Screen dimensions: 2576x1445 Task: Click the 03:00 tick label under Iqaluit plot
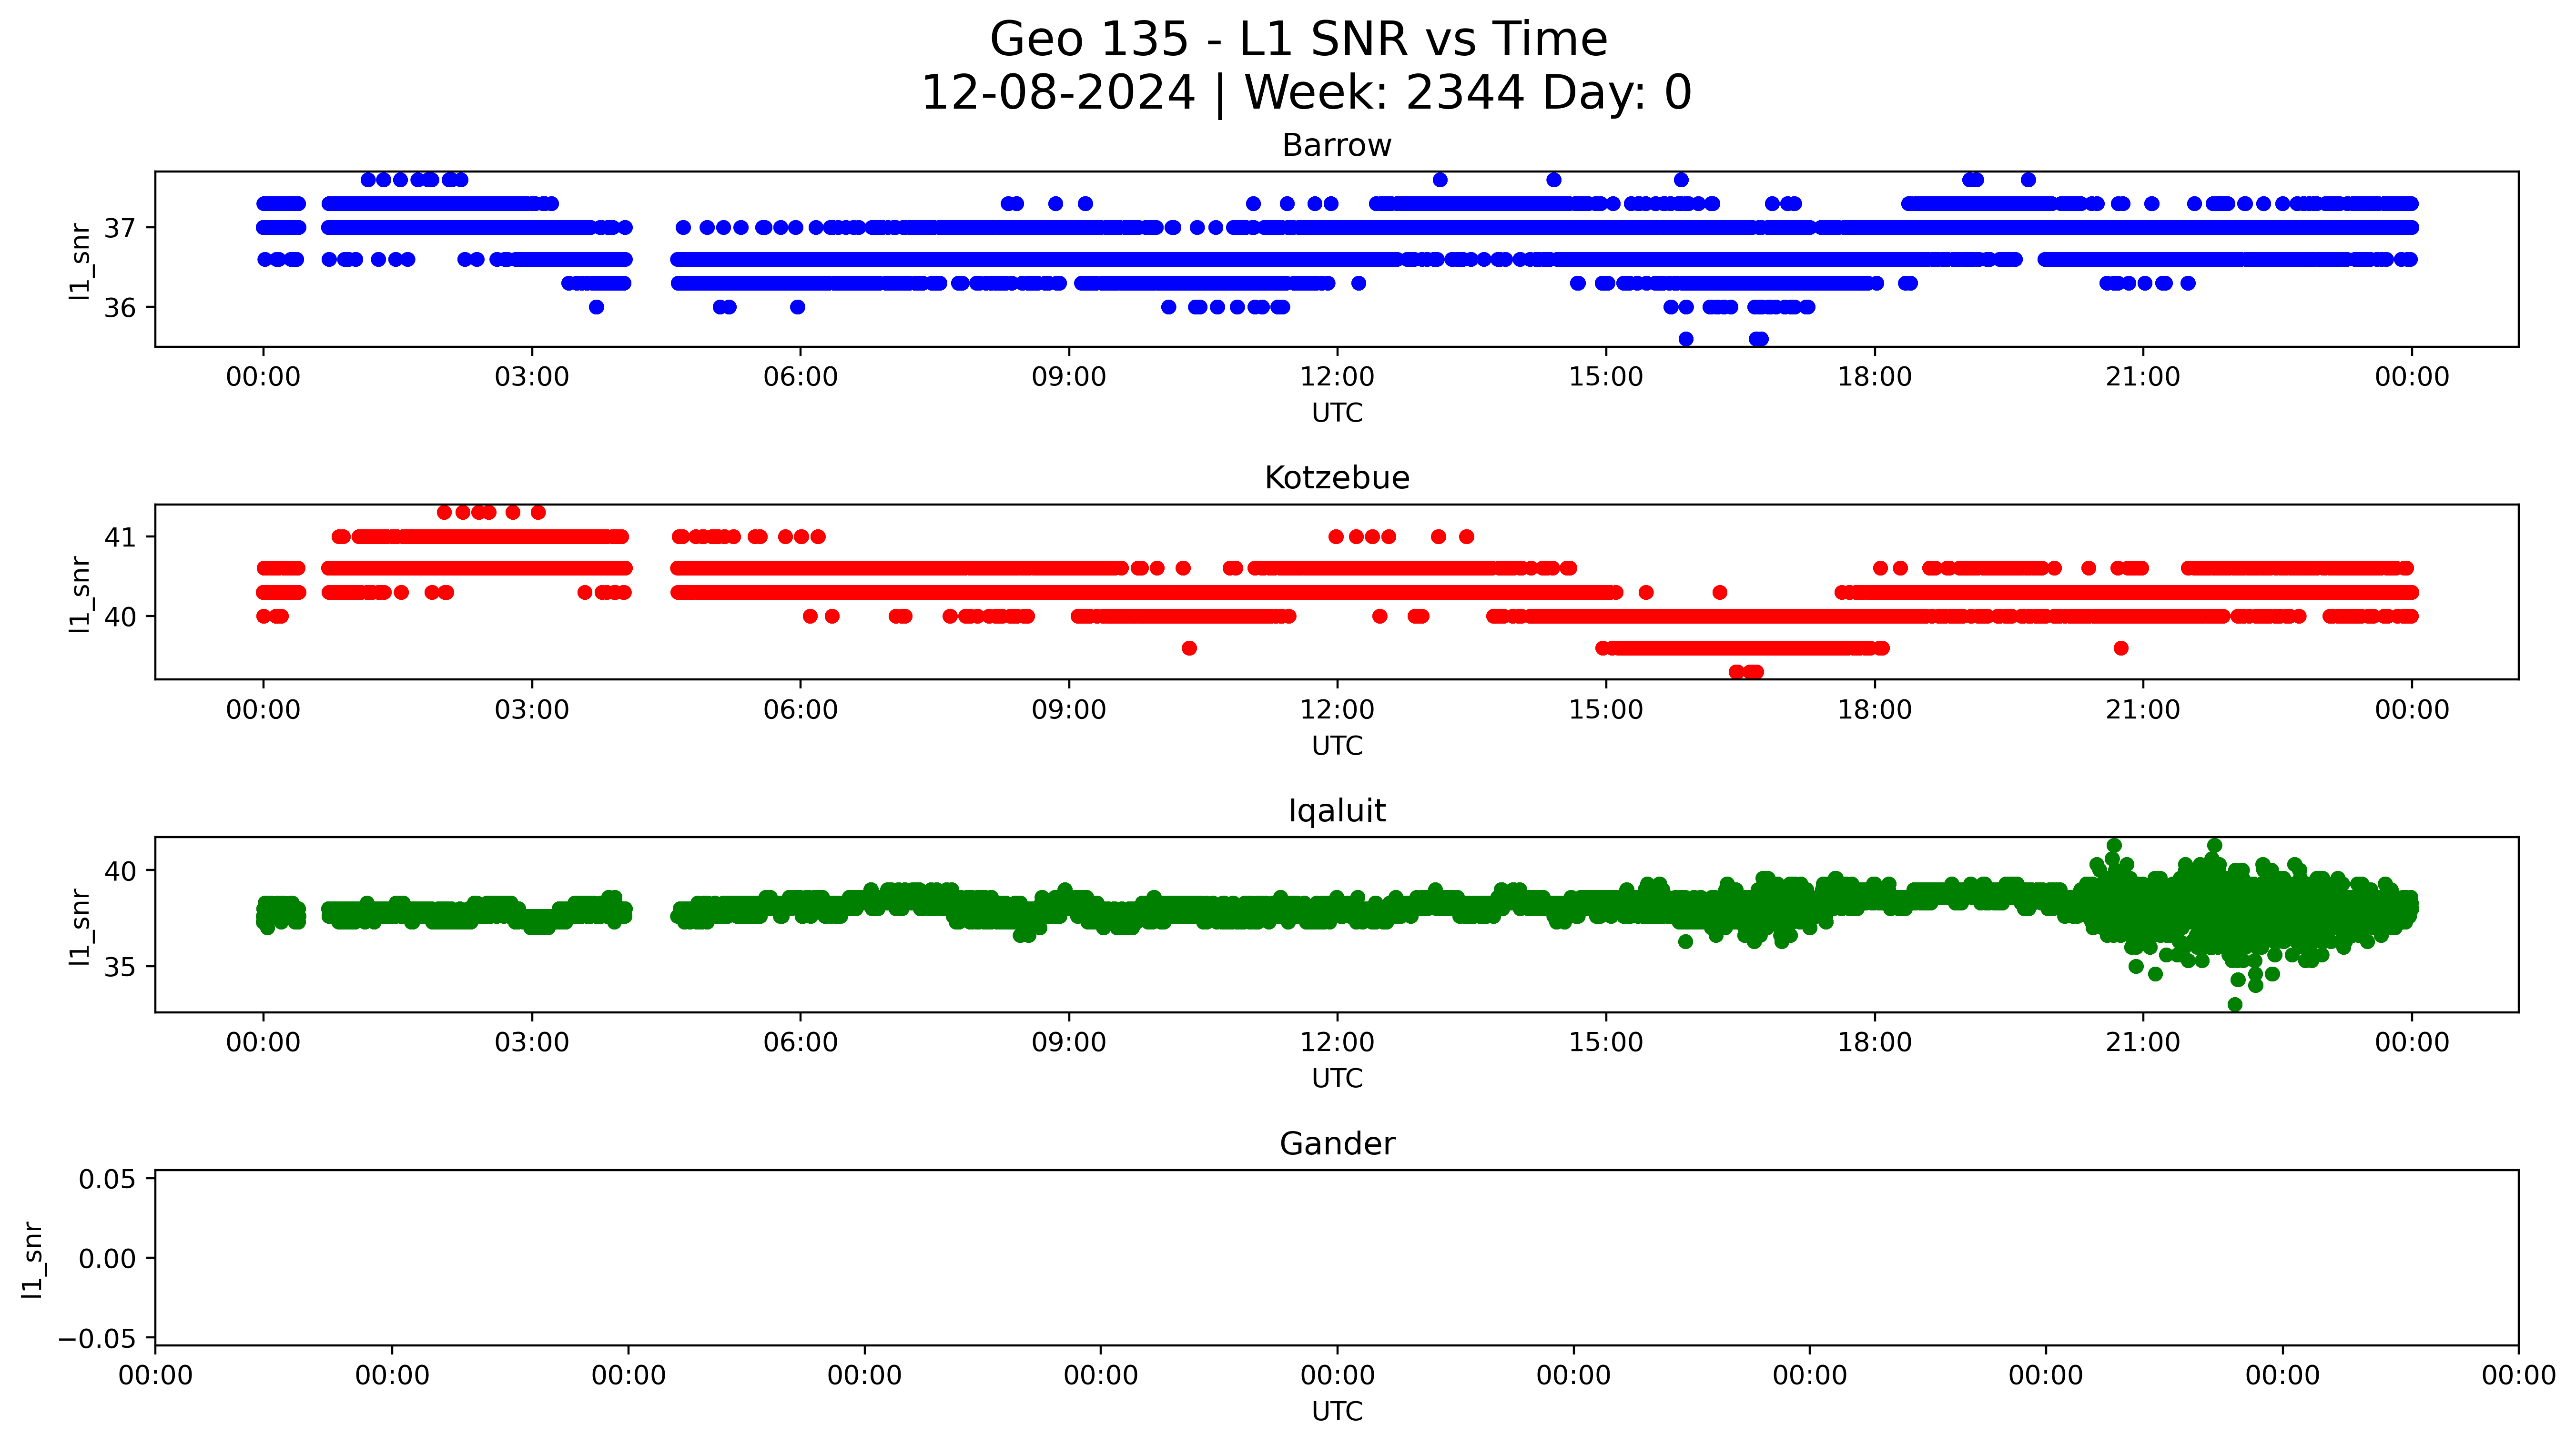pos(531,1043)
